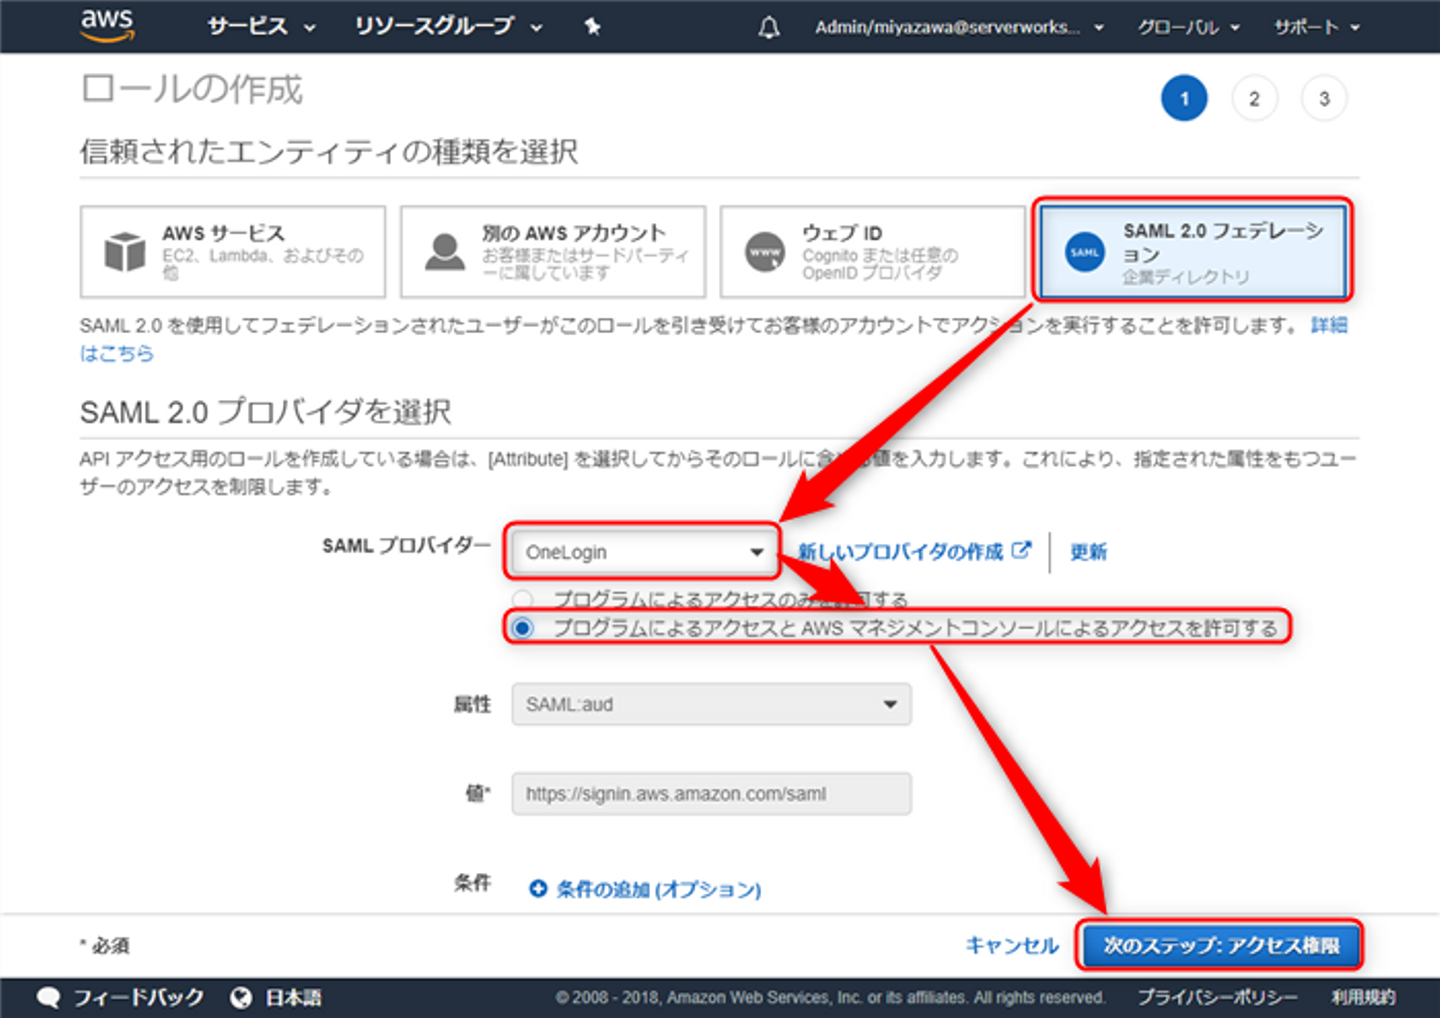Go to wizard step 2 indicator
The image size is (1440, 1018).
1254,98
